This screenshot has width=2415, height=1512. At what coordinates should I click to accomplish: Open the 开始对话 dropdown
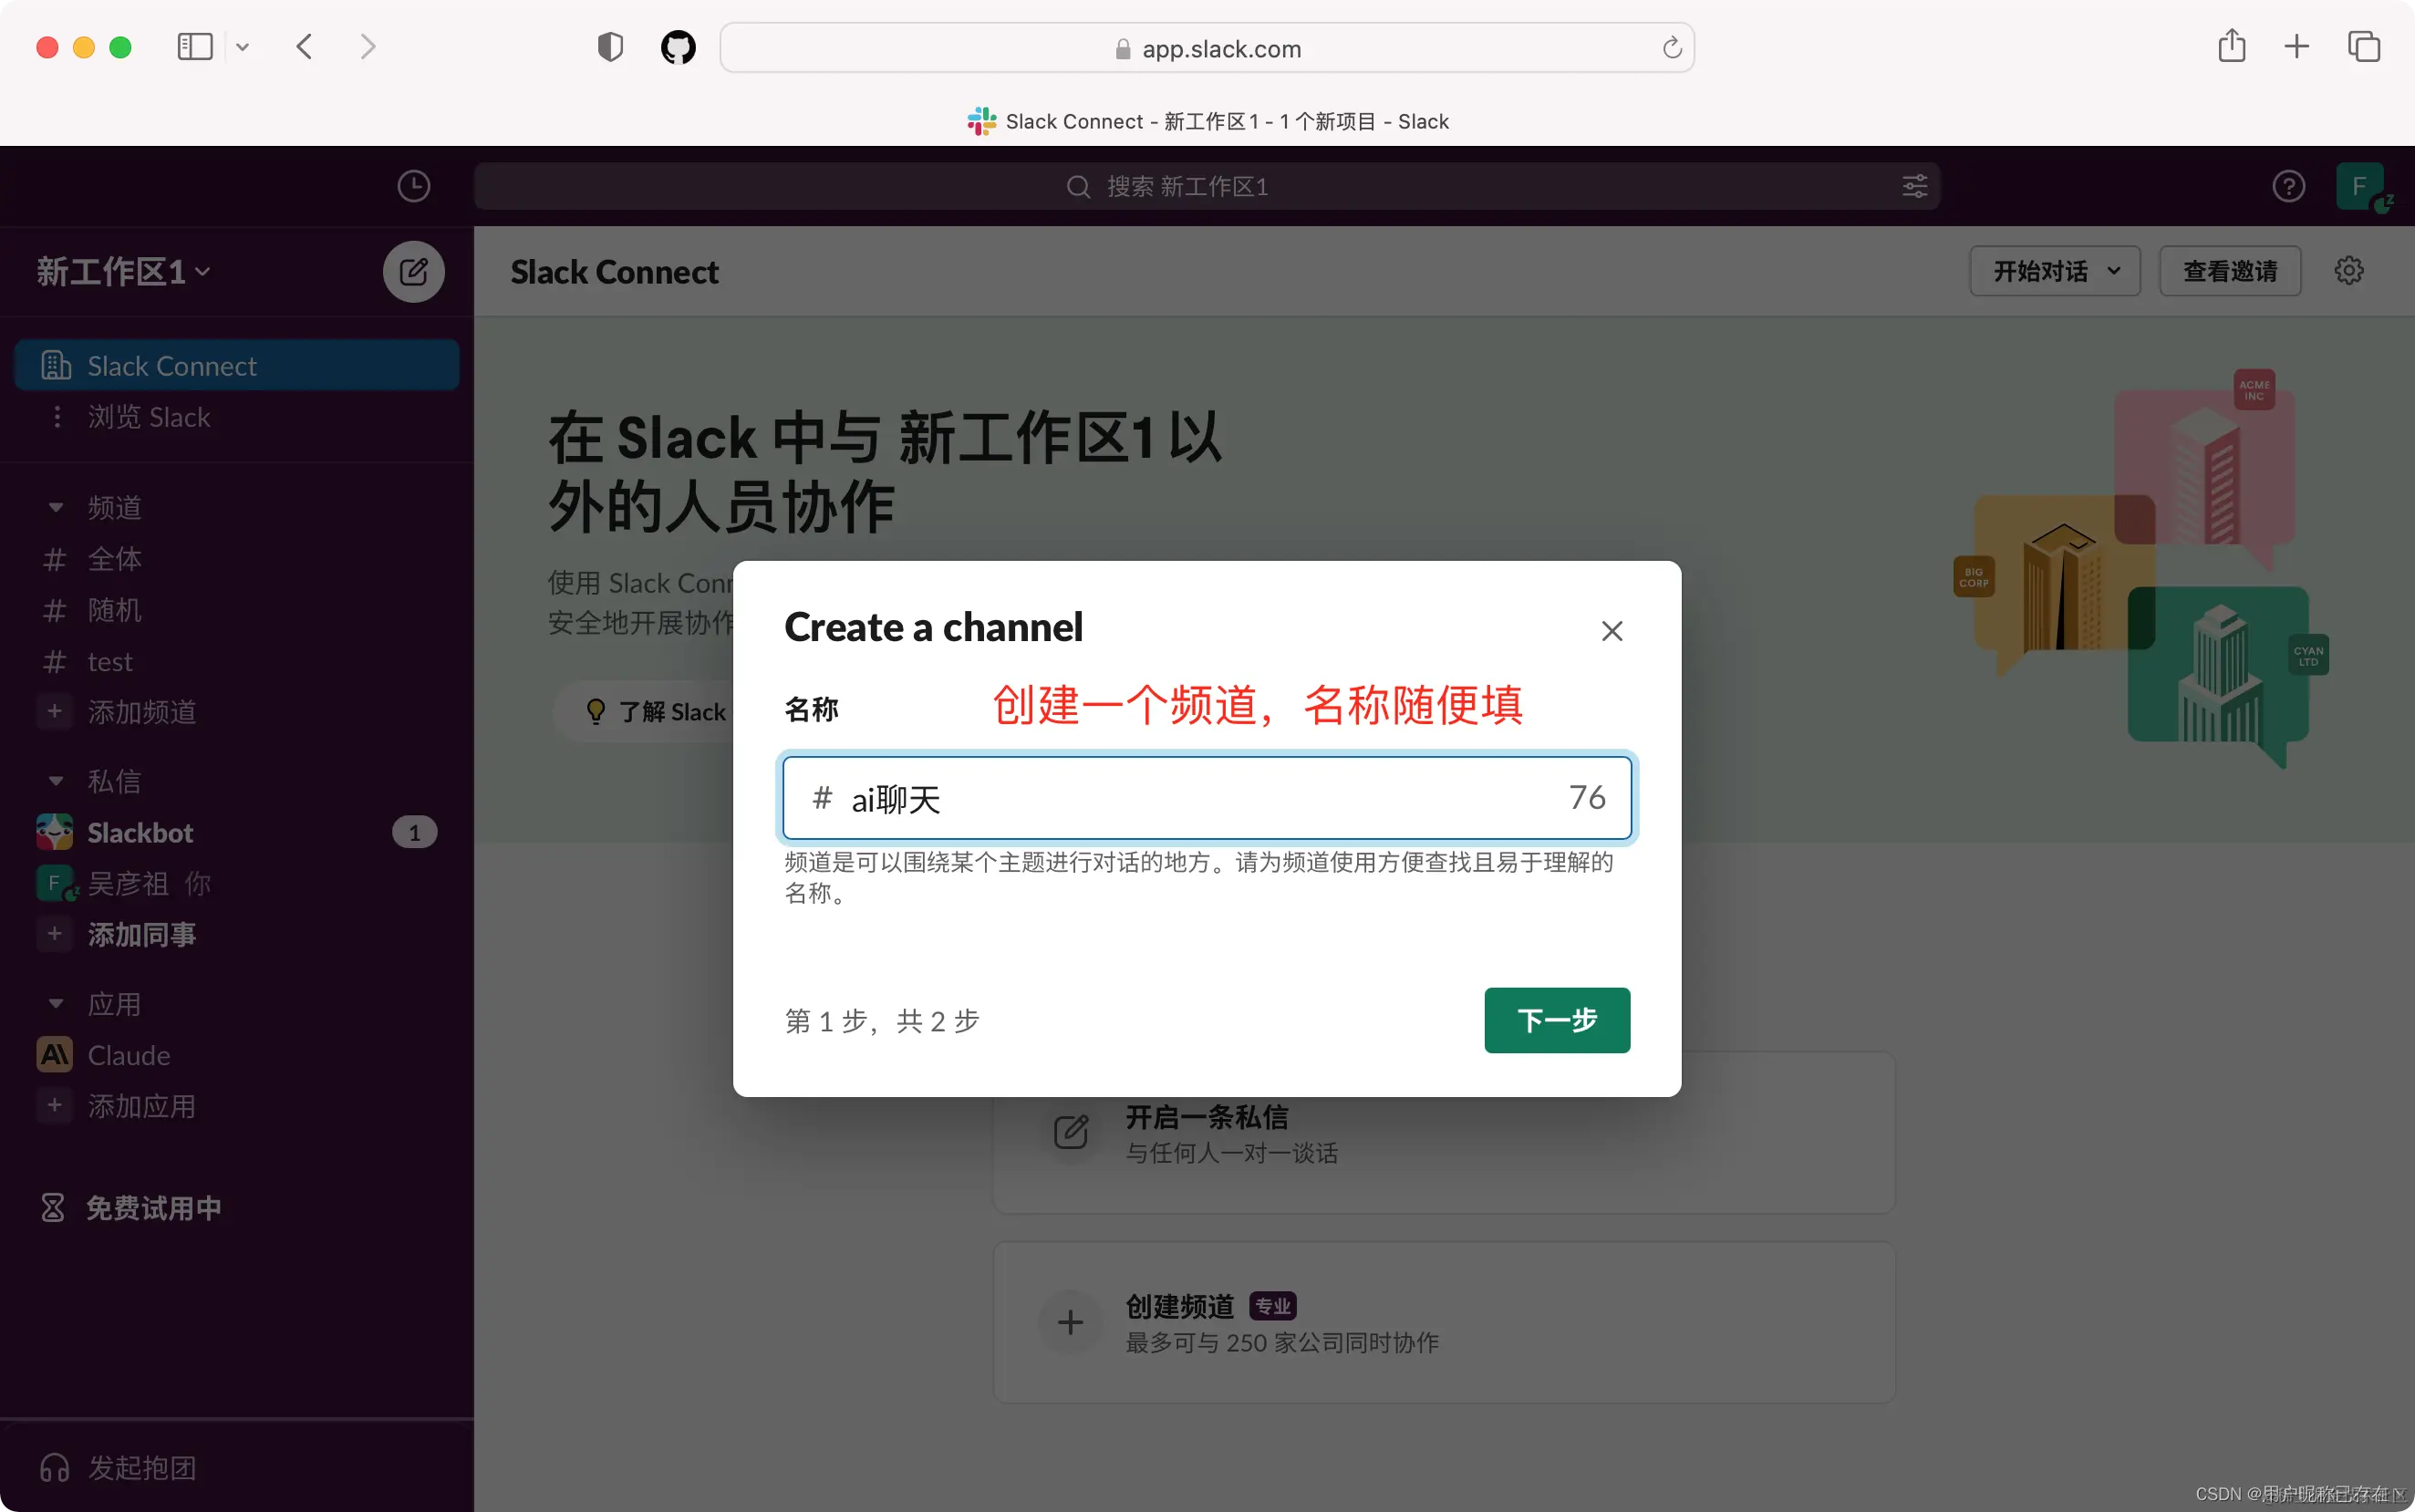tap(2055, 271)
